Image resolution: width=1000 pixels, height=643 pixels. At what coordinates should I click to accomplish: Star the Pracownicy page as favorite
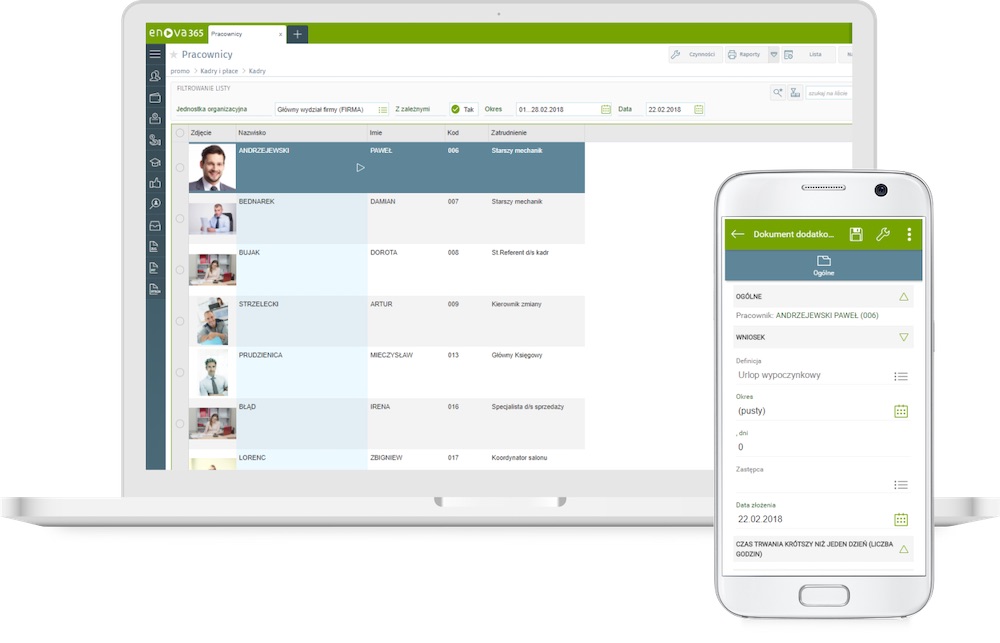pos(174,55)
